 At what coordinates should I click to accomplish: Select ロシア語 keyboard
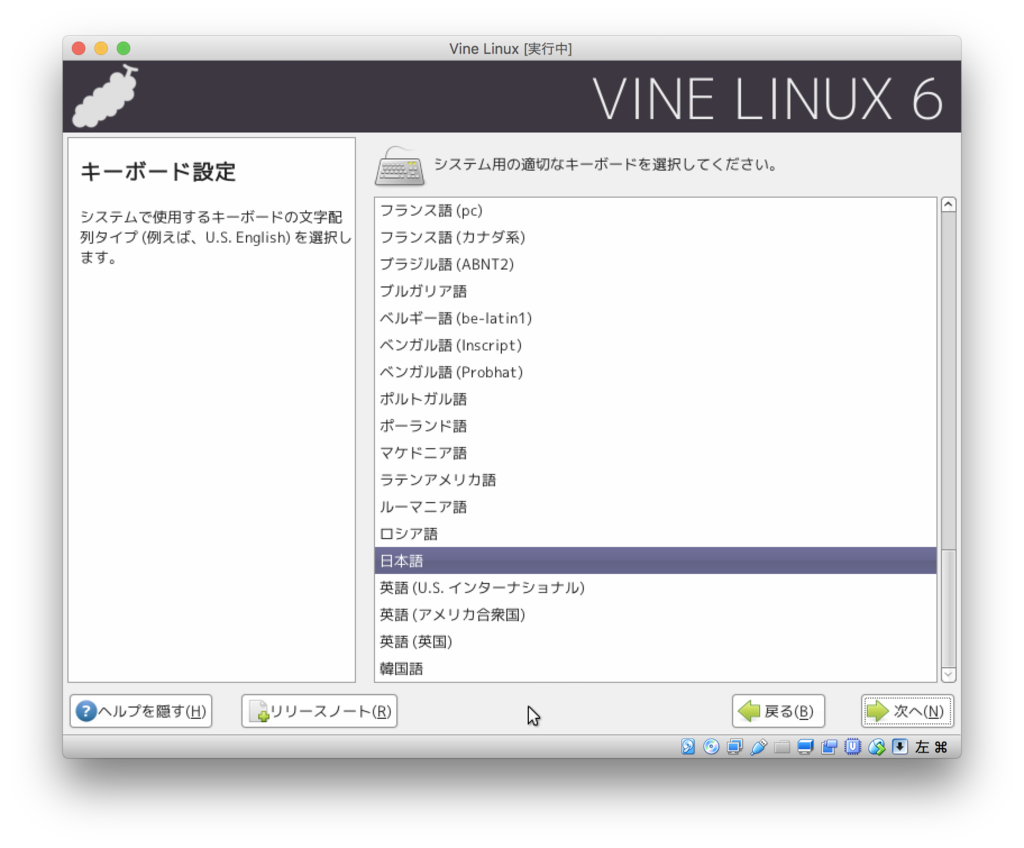pos(656,534)
